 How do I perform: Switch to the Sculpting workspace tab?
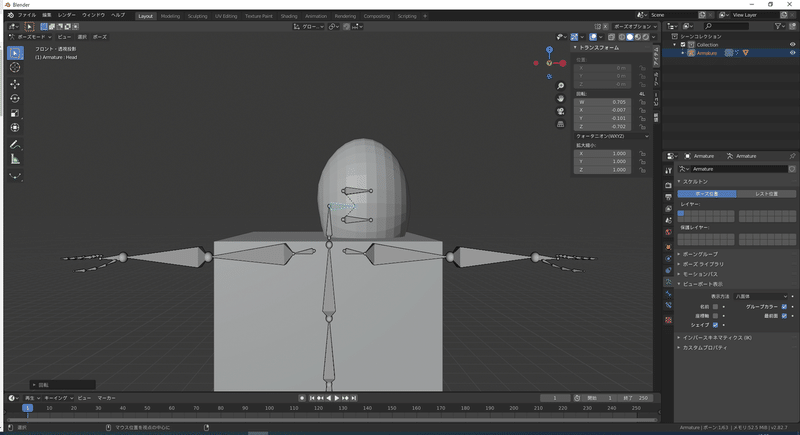[x=197, y=16]
